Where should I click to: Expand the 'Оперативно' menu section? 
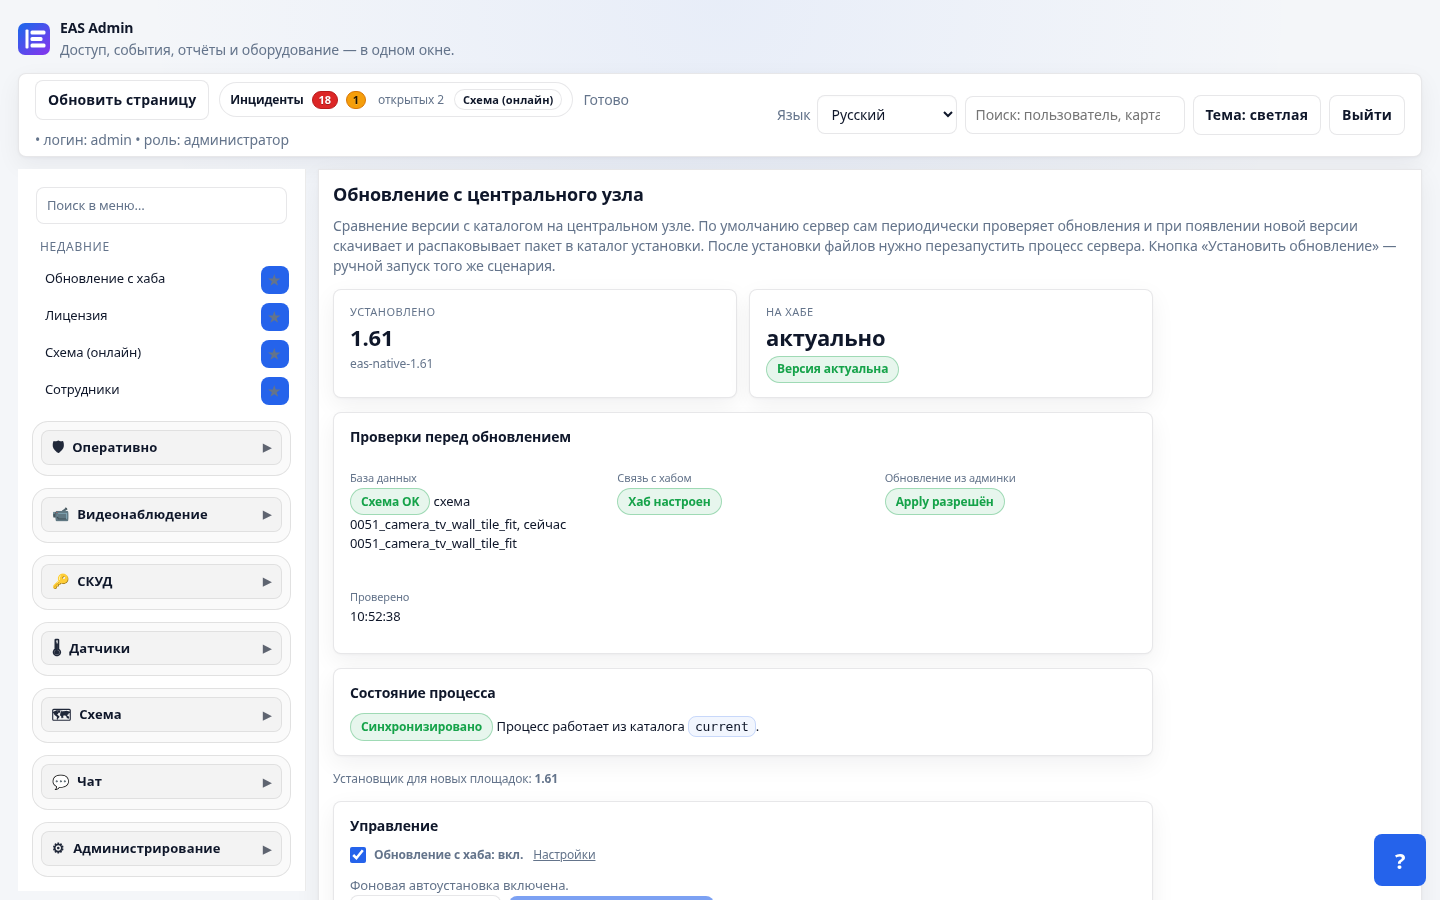[x=162, y=448]
